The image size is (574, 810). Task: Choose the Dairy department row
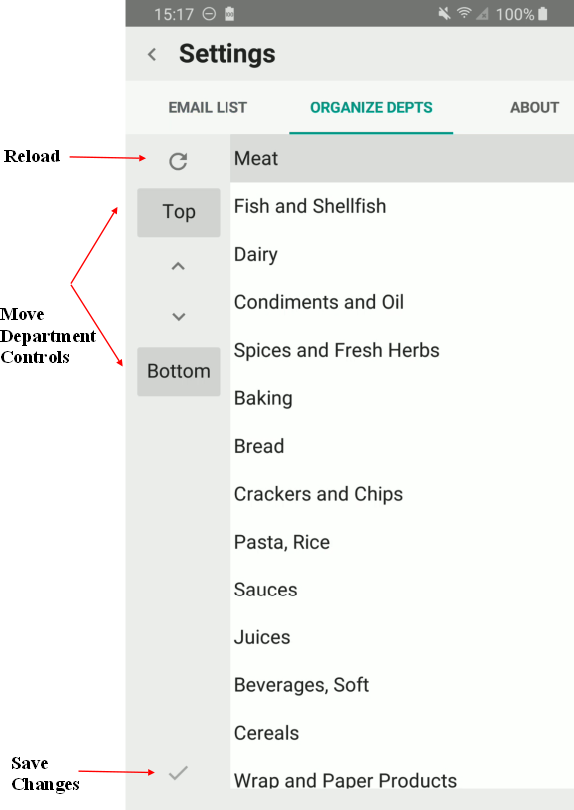(x=402, y=254)
